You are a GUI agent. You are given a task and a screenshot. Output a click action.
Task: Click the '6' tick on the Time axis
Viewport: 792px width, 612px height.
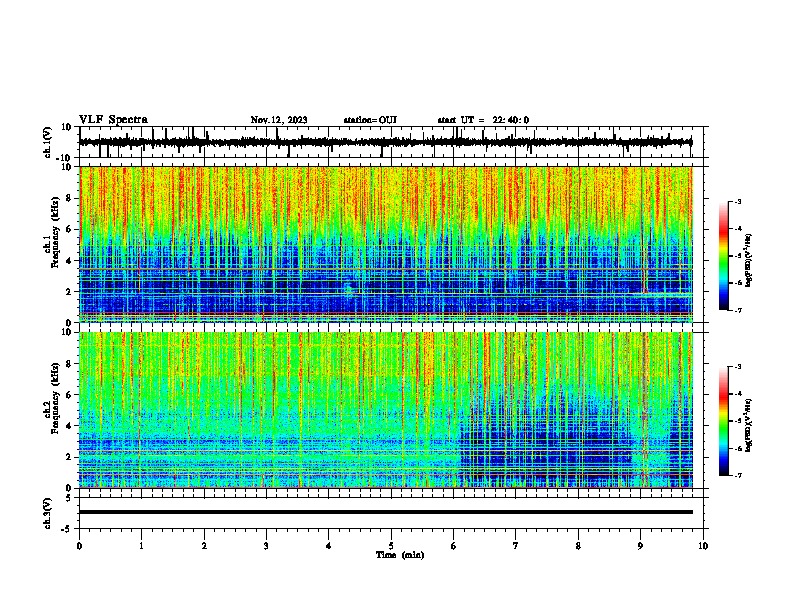pos(453,546)
